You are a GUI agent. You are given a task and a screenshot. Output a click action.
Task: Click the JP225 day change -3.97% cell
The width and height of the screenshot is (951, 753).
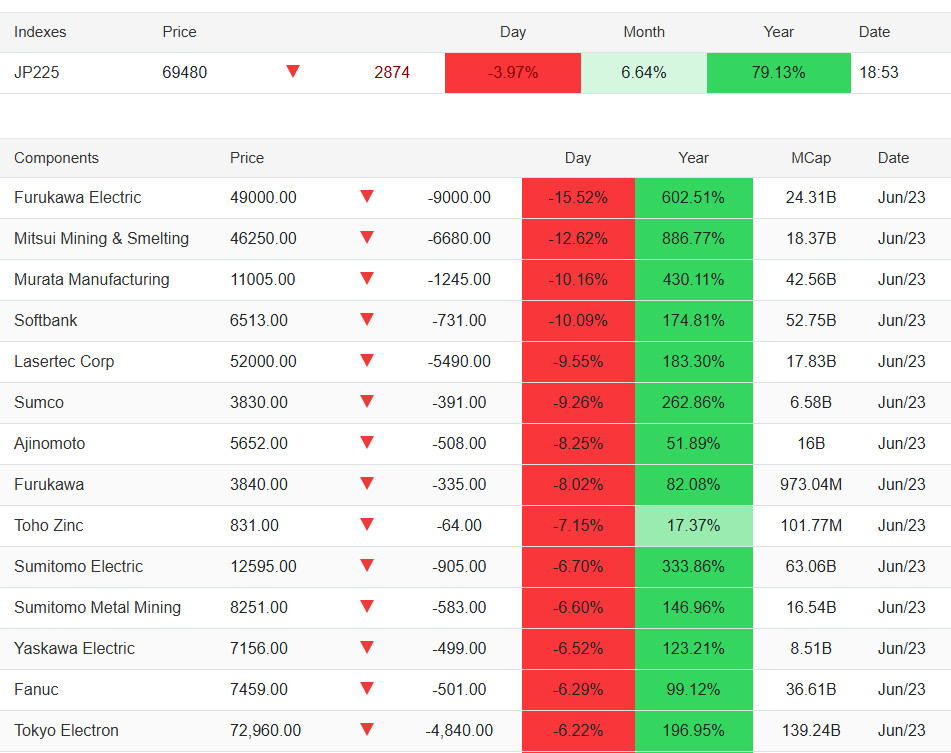click(513, 73)
